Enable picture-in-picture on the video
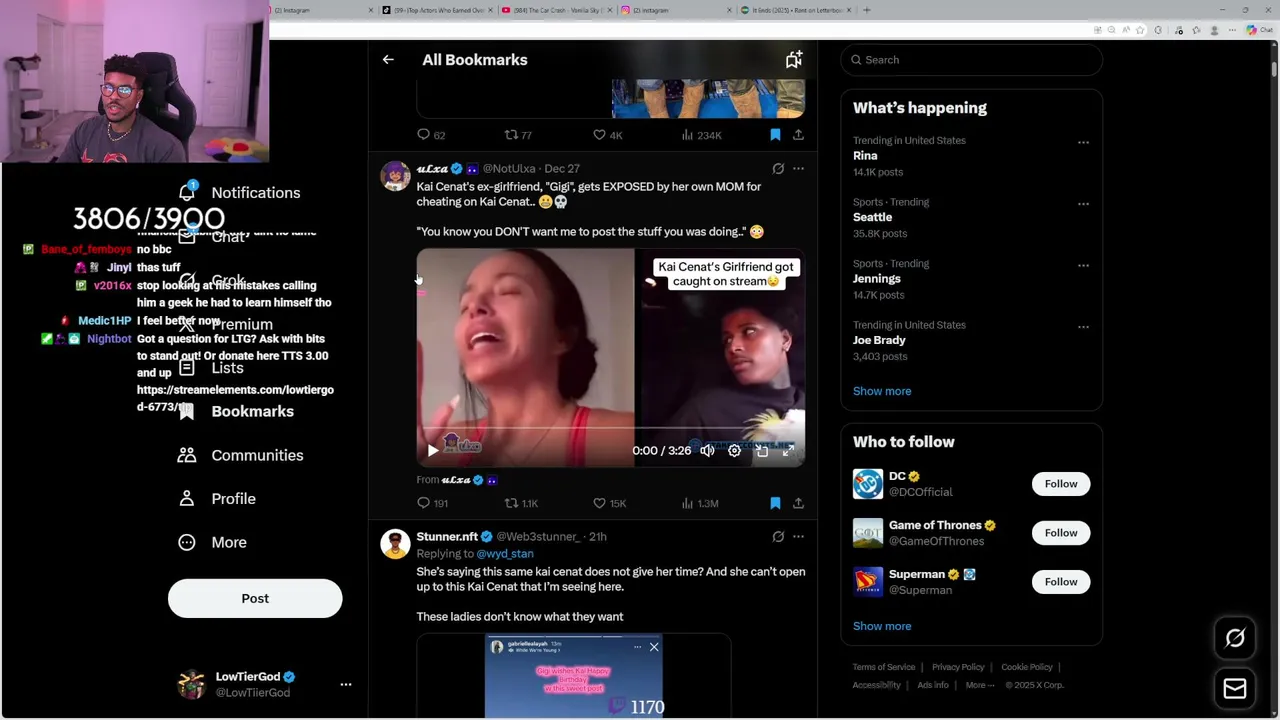The width and height of the screenshot is (1280, 720). point(762,451)
